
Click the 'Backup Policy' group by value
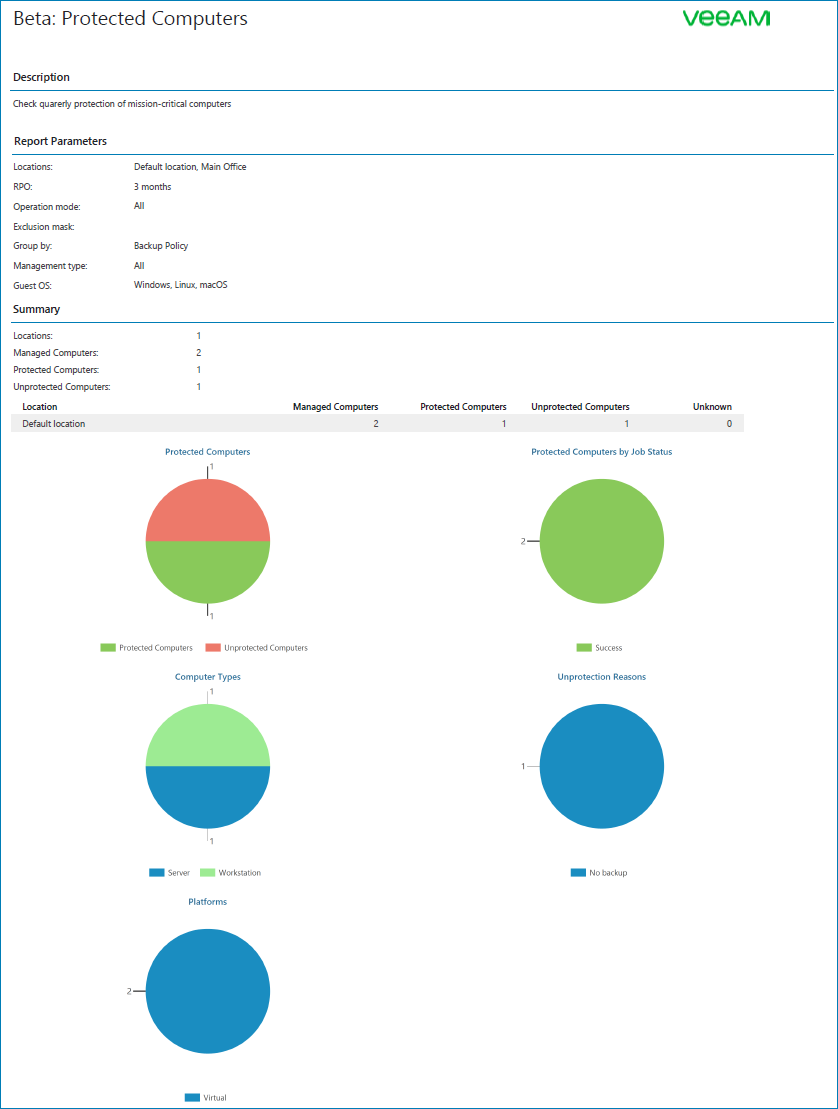(161, 246)
